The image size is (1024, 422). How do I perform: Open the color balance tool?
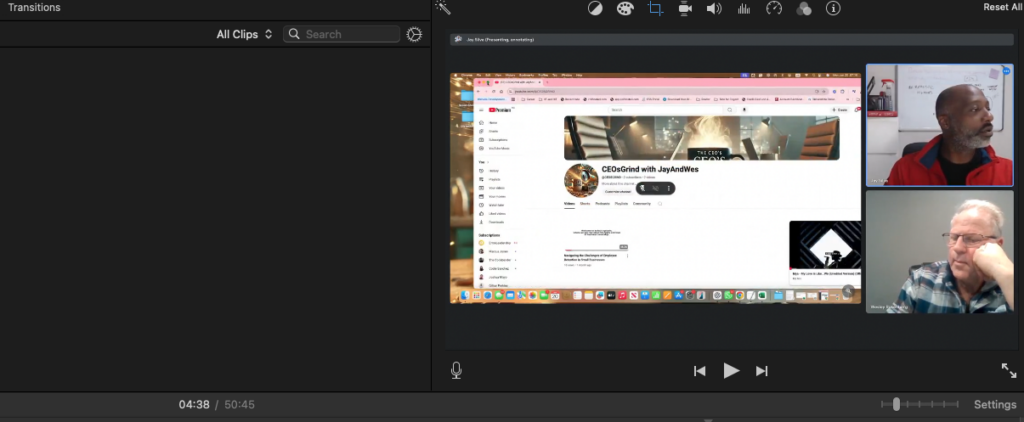point(594,9)
